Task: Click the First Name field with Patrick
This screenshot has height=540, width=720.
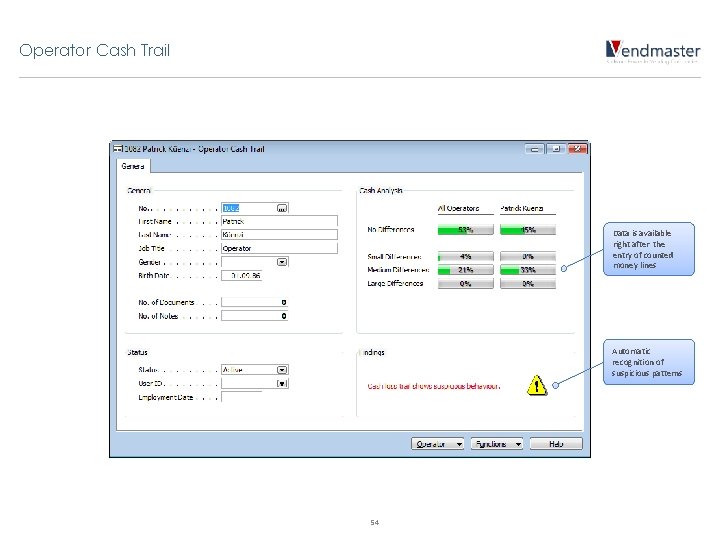Action: (279, 221)
